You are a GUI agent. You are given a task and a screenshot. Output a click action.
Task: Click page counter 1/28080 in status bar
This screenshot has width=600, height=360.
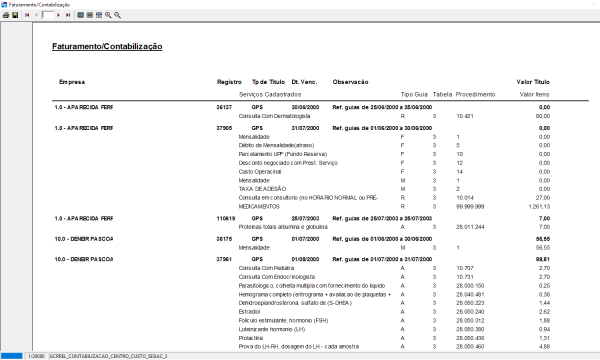pyautogui.click(x=37, y=356)
